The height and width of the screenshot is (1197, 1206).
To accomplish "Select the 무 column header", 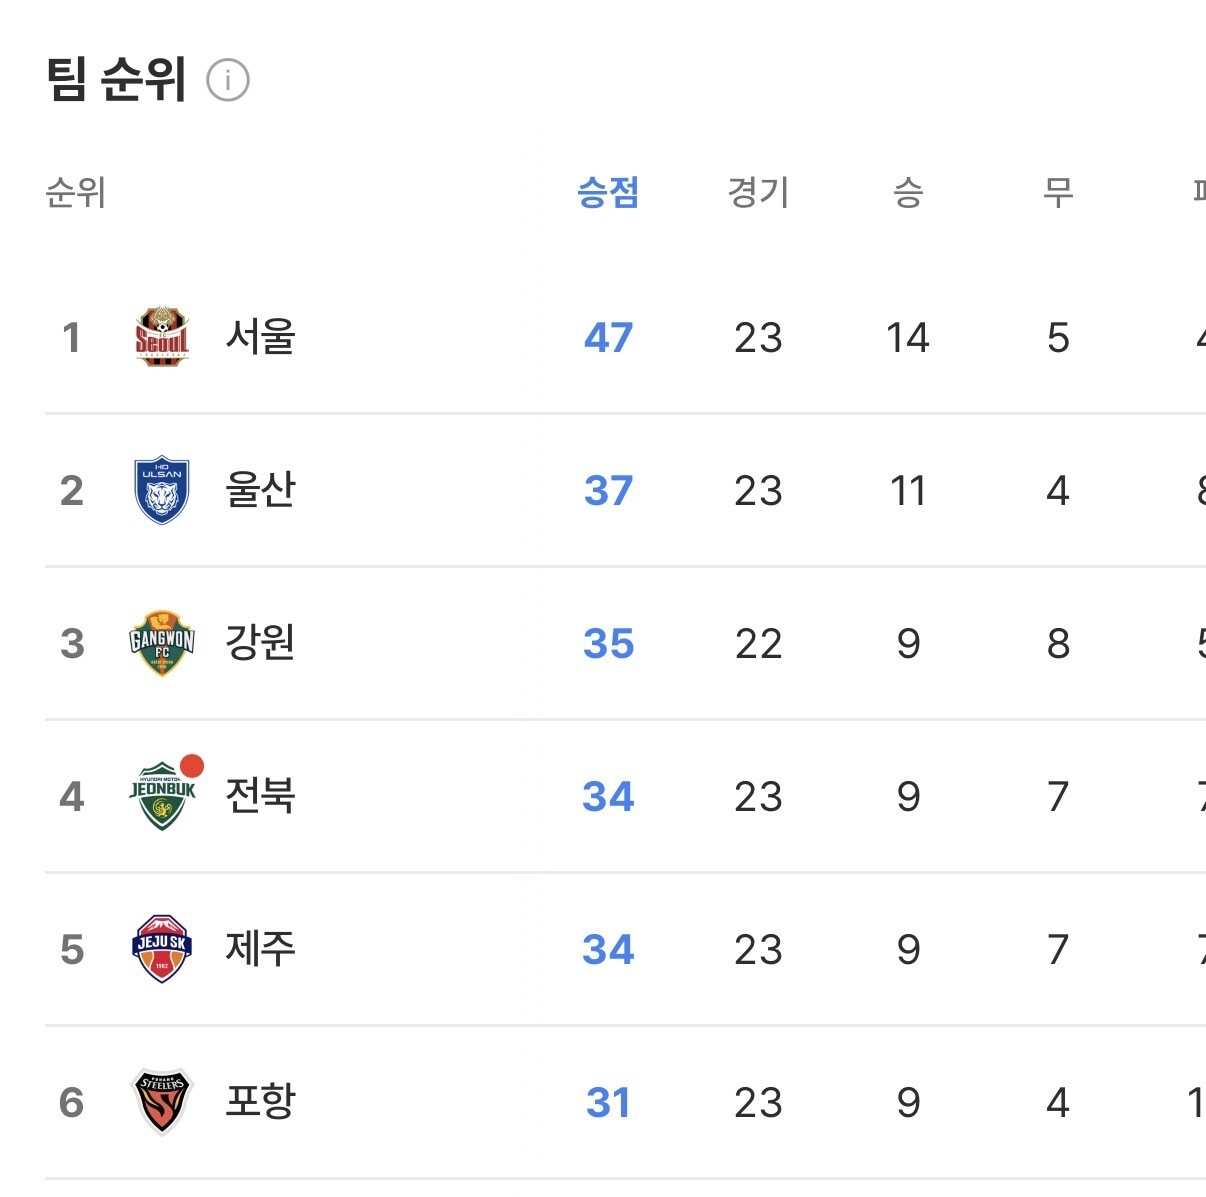I will click(x=1058, y=192).
